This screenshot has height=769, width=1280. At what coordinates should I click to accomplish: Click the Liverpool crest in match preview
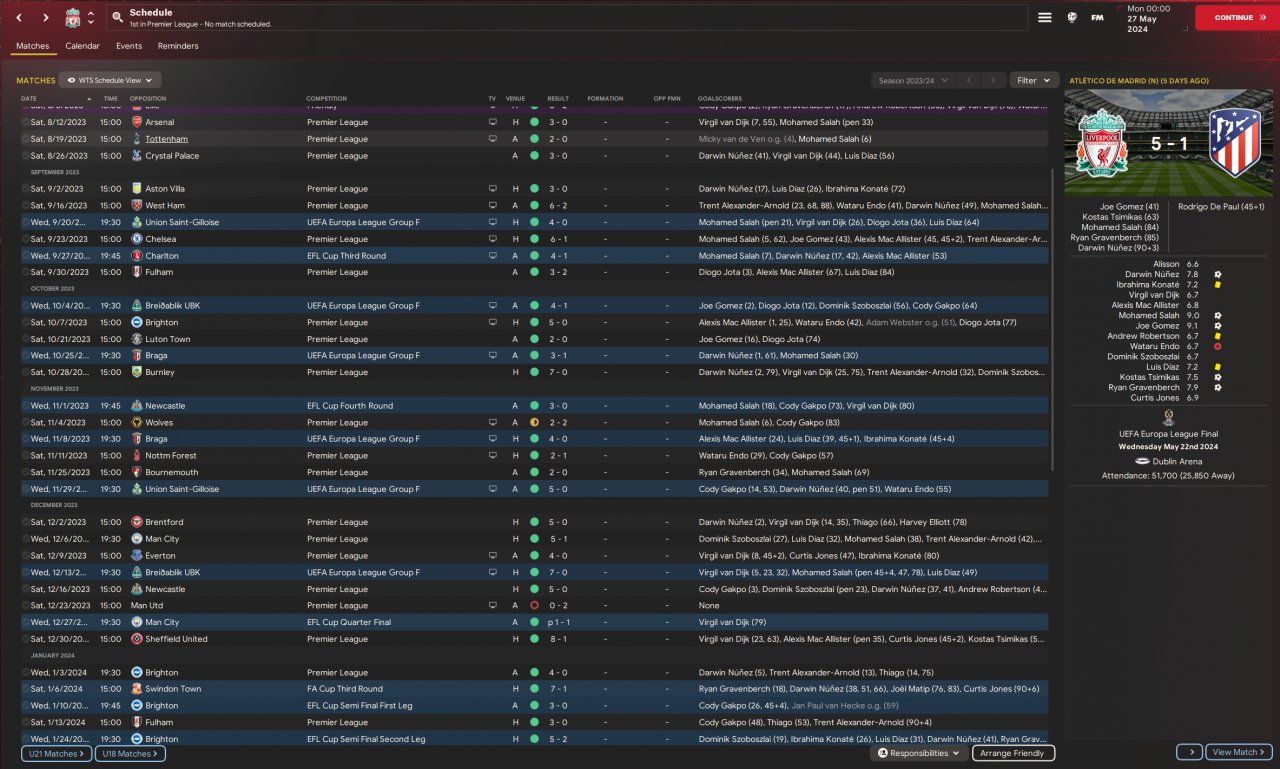click(1102, 143)
